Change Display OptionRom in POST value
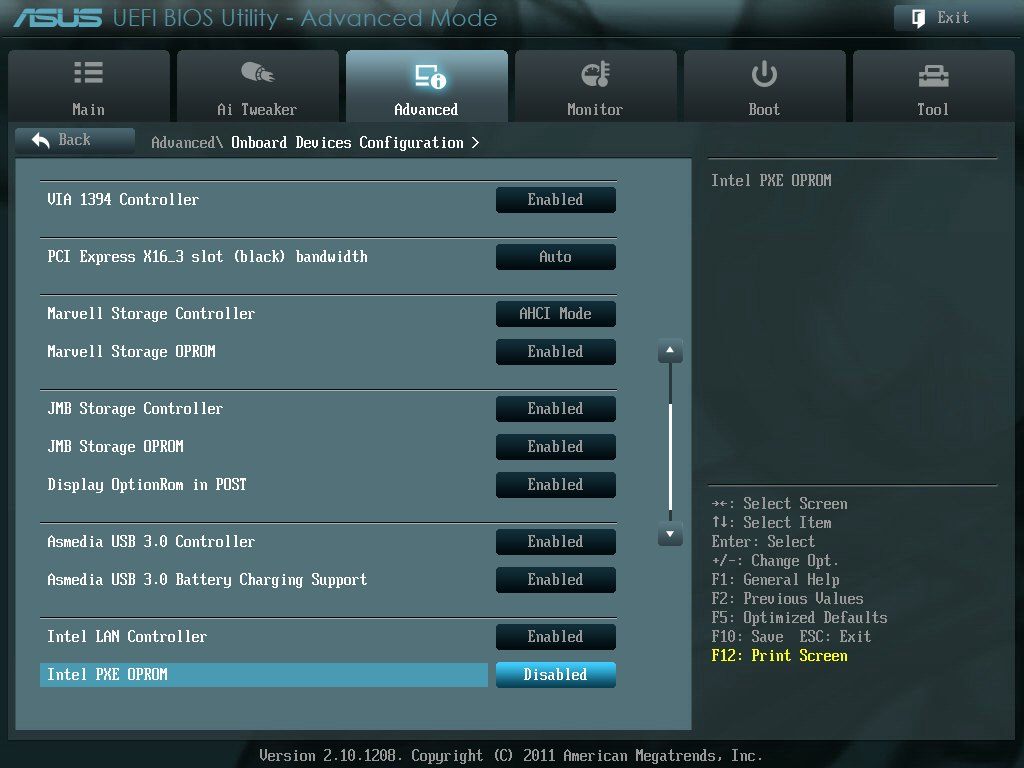1024x768 pixels. [556, 485]
